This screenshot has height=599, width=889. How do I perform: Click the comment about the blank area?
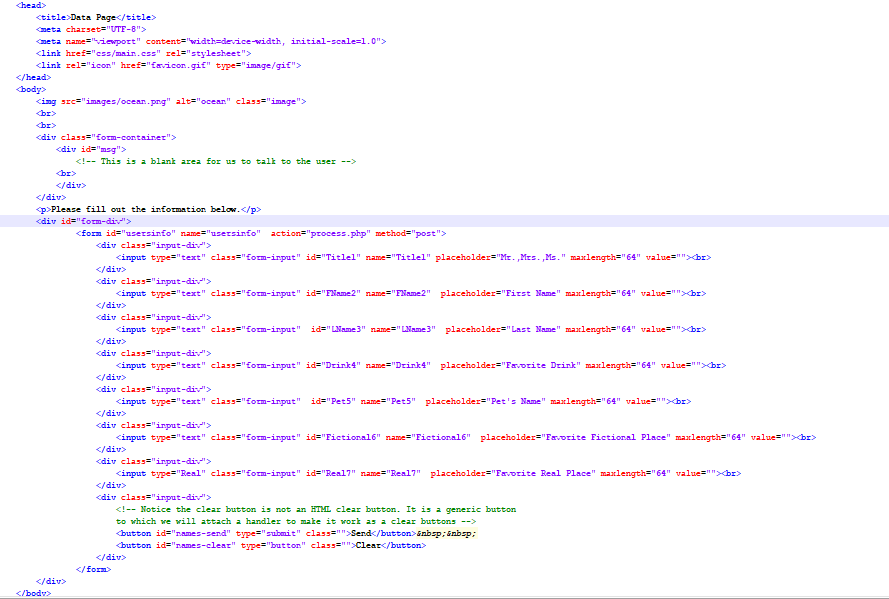pyautogui.click(x=215, y=161)
